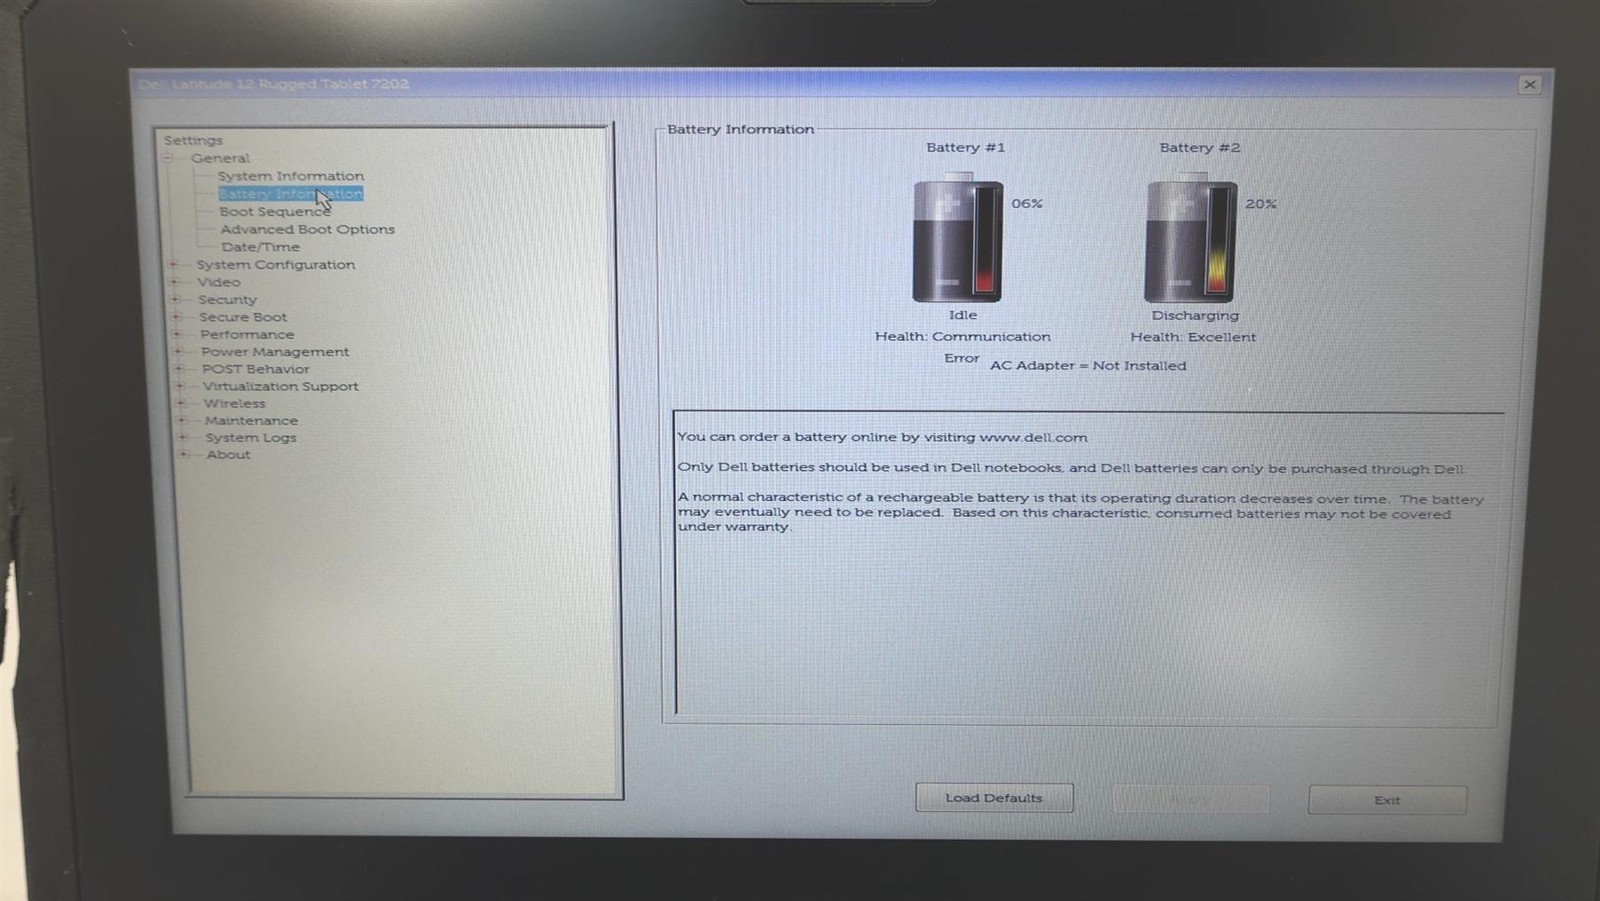Select the System Configuration category label
Viewport: 1600px width, 901px height.
[x=276, y=265]
